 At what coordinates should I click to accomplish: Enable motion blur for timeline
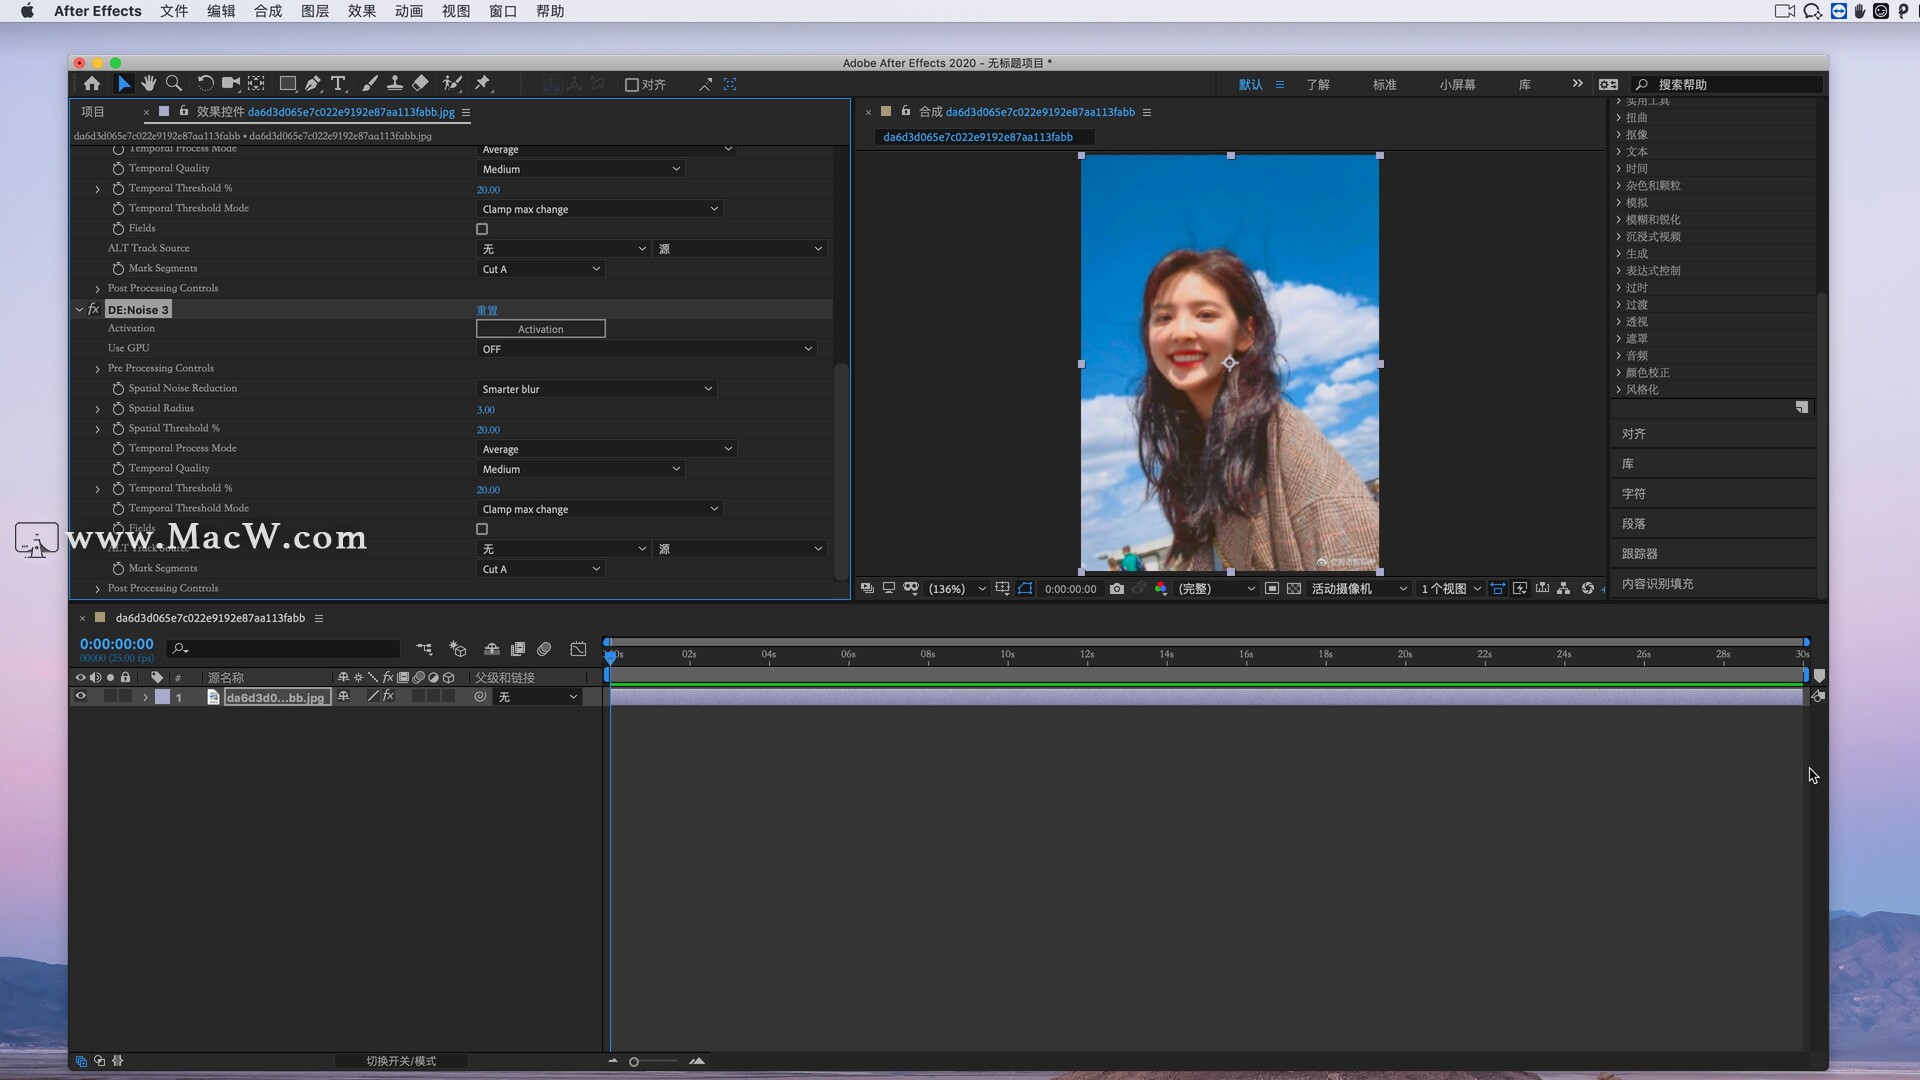(x=544, y=649)
